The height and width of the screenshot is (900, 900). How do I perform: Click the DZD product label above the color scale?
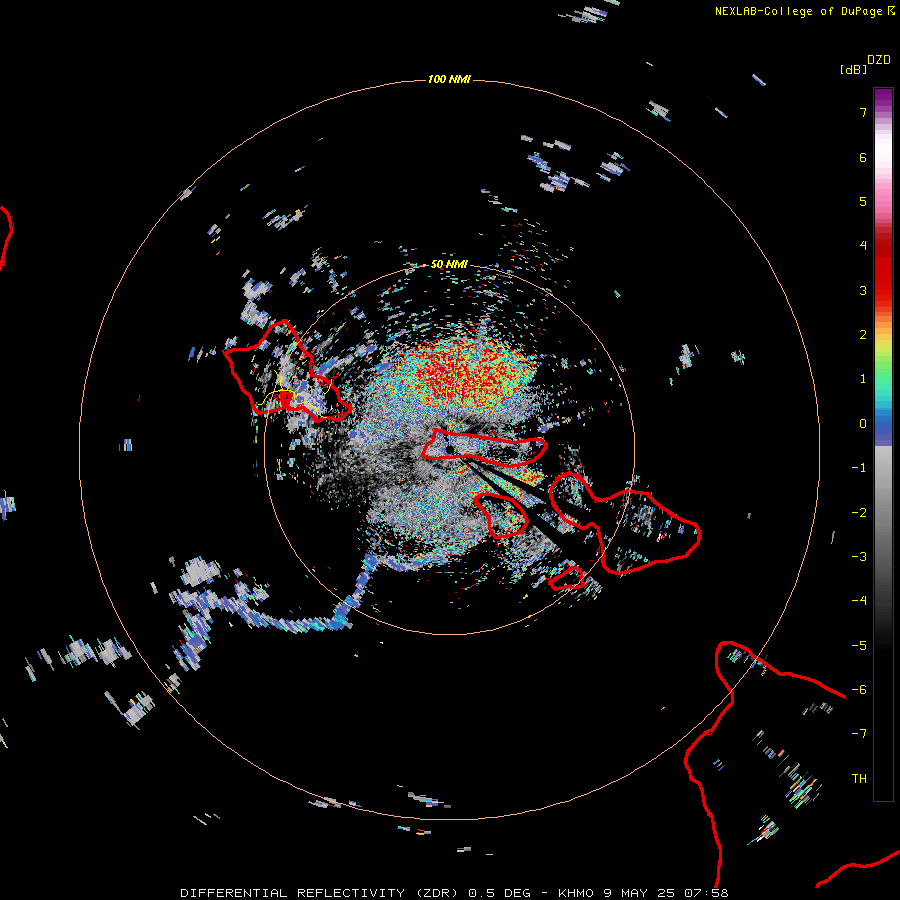[x=879, y=60]
